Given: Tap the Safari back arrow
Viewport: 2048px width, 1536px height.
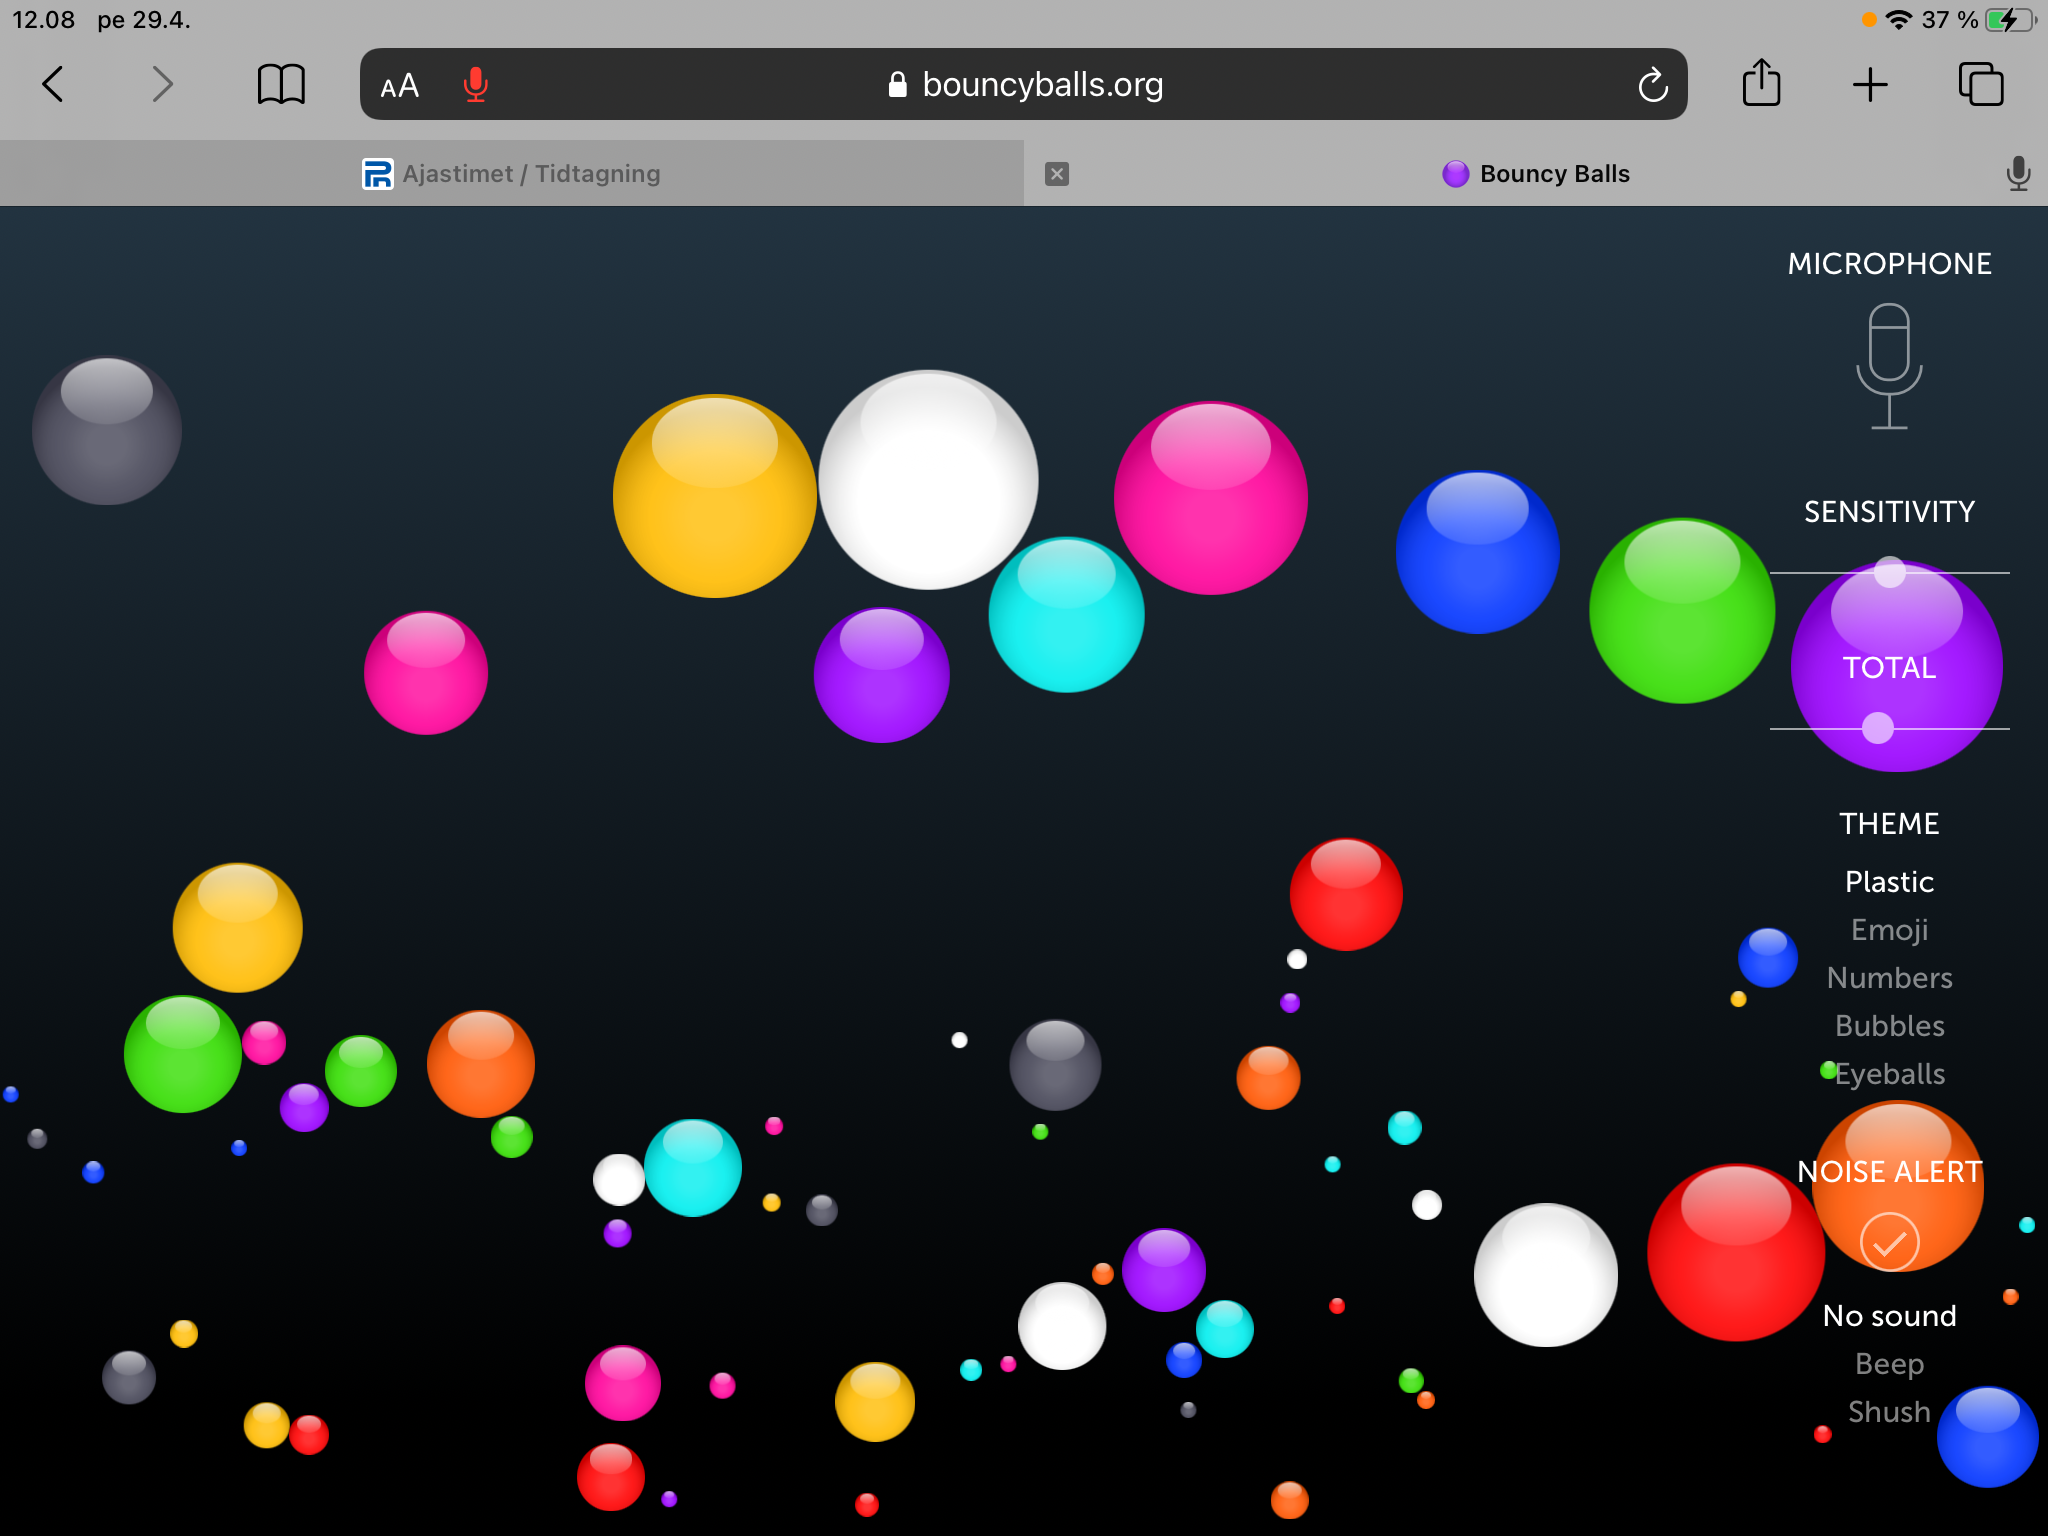Looking at the screenshot, I should [x=53, y=84].
